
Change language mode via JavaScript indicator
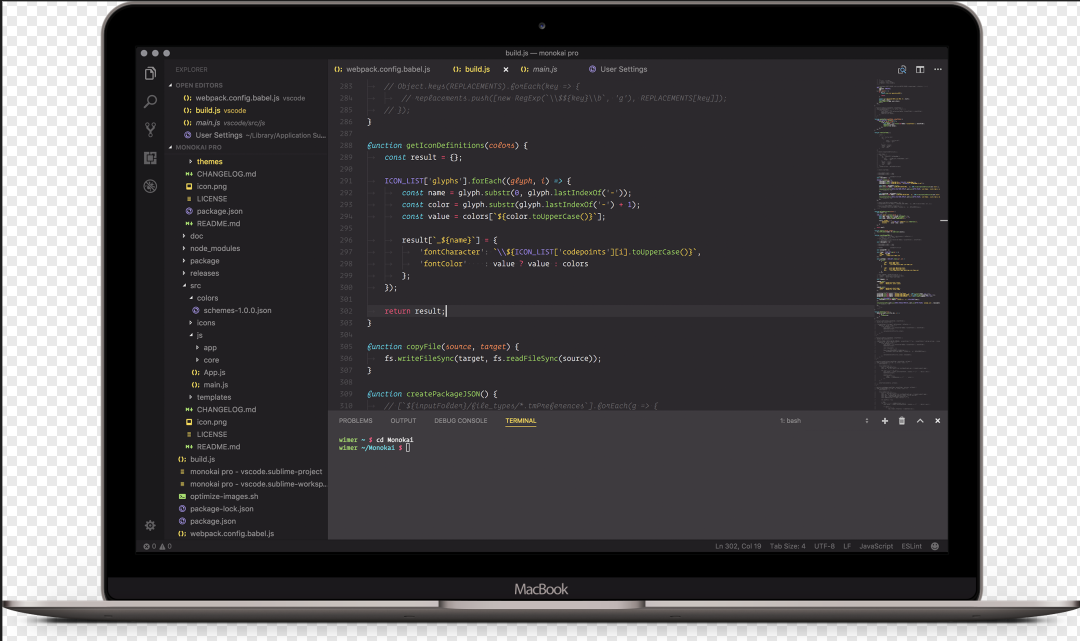(x=875, y=547)
